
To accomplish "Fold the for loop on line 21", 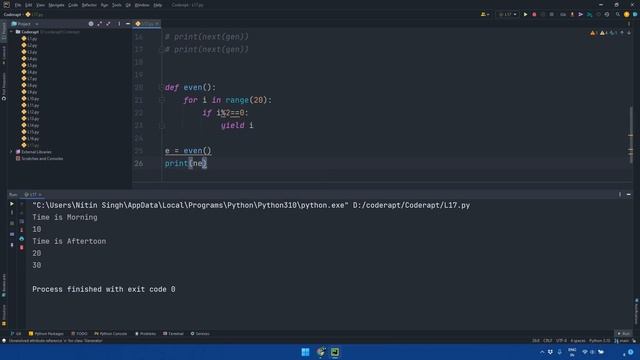I will coord(162,100).
